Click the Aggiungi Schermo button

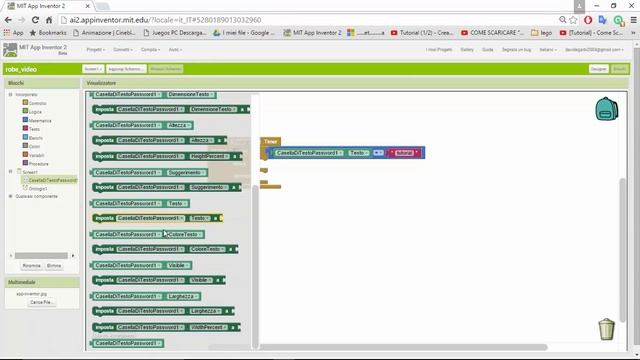click(126, 69)
